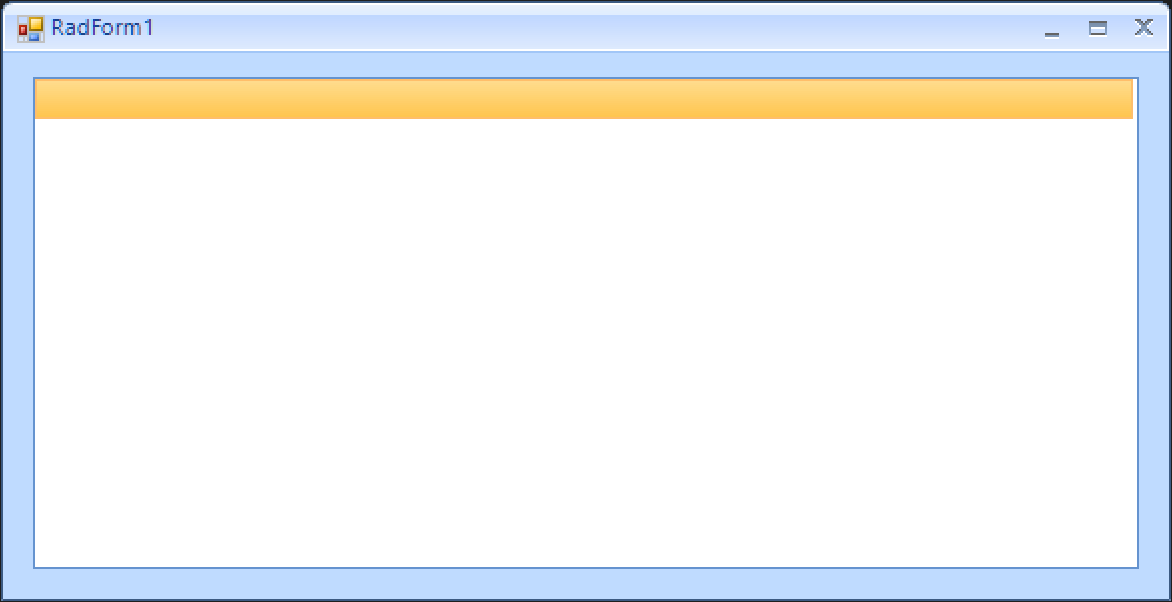1172x602 pixels.
Task: Click the first item in the list control
Action: pyautogui.click(x=584, y=99)
